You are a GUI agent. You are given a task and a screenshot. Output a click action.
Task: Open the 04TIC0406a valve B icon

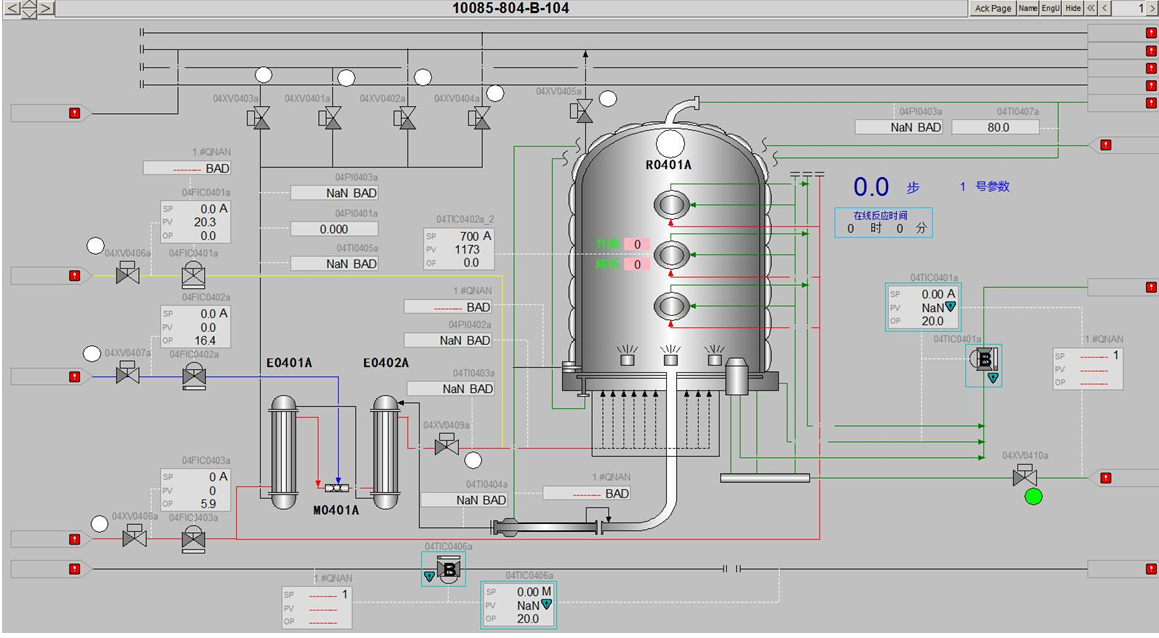(x=448, y=570)
